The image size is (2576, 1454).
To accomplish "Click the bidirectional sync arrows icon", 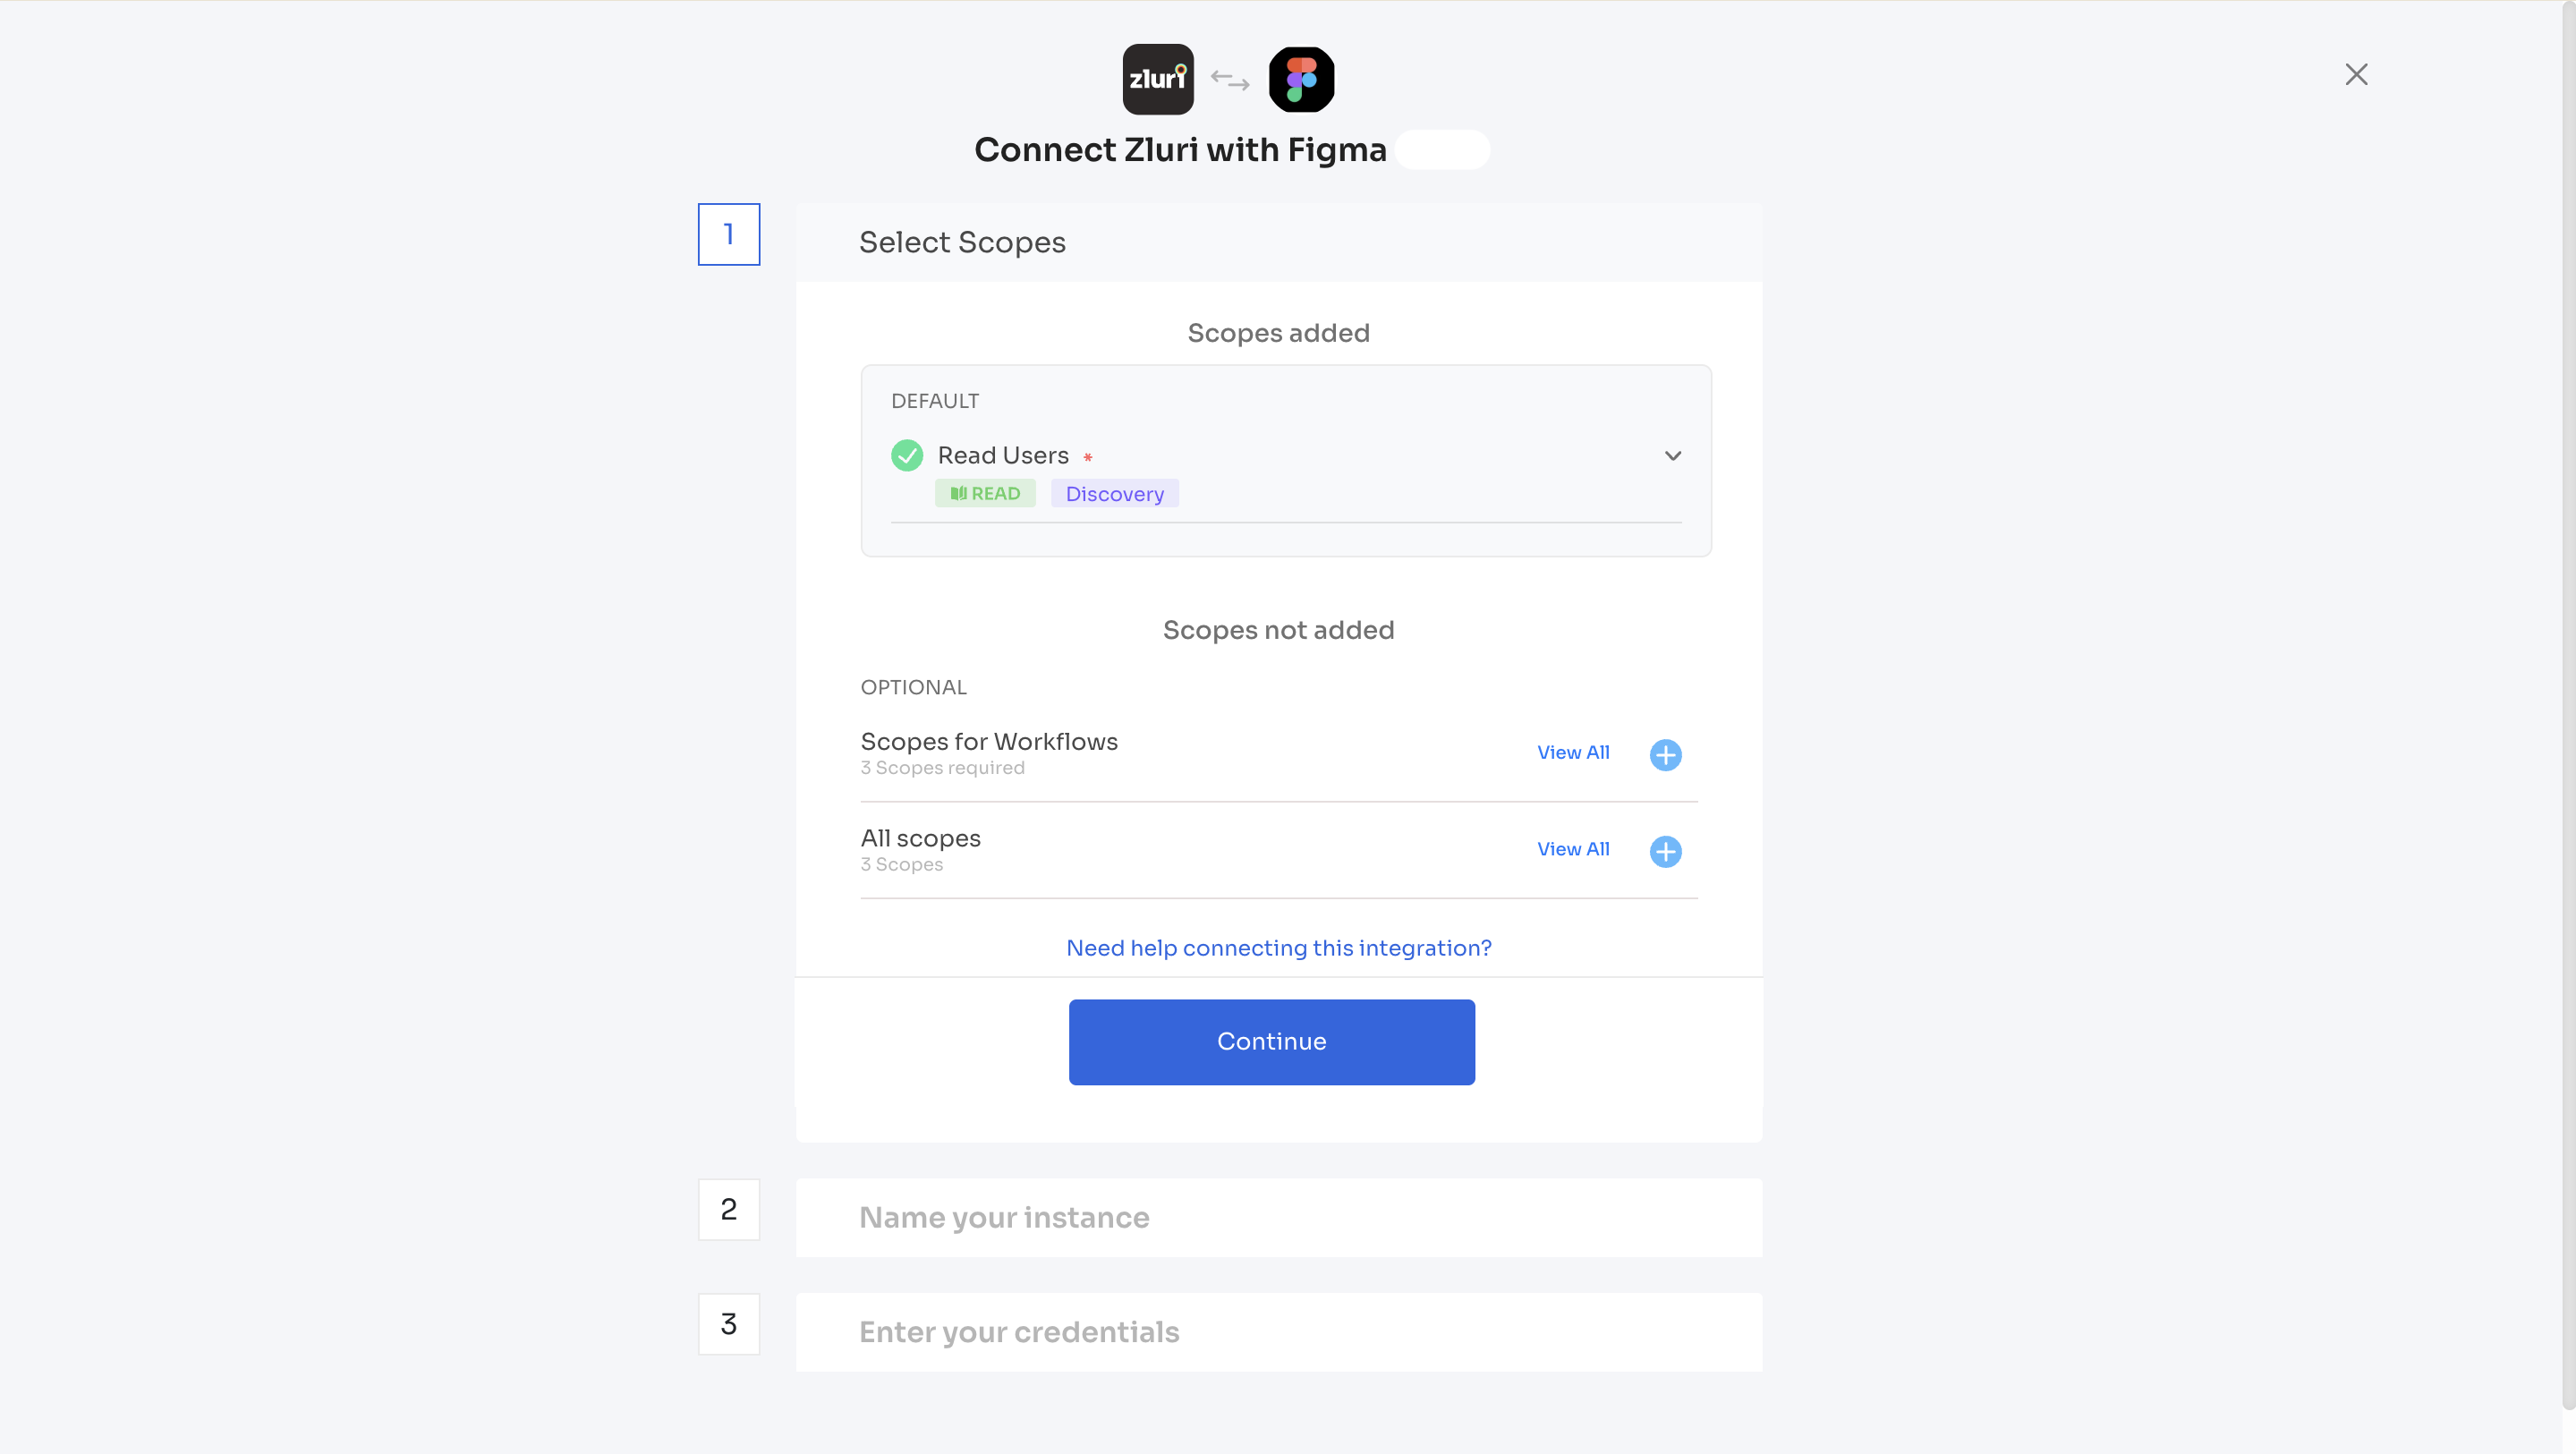I will (x=1229, y=80).
